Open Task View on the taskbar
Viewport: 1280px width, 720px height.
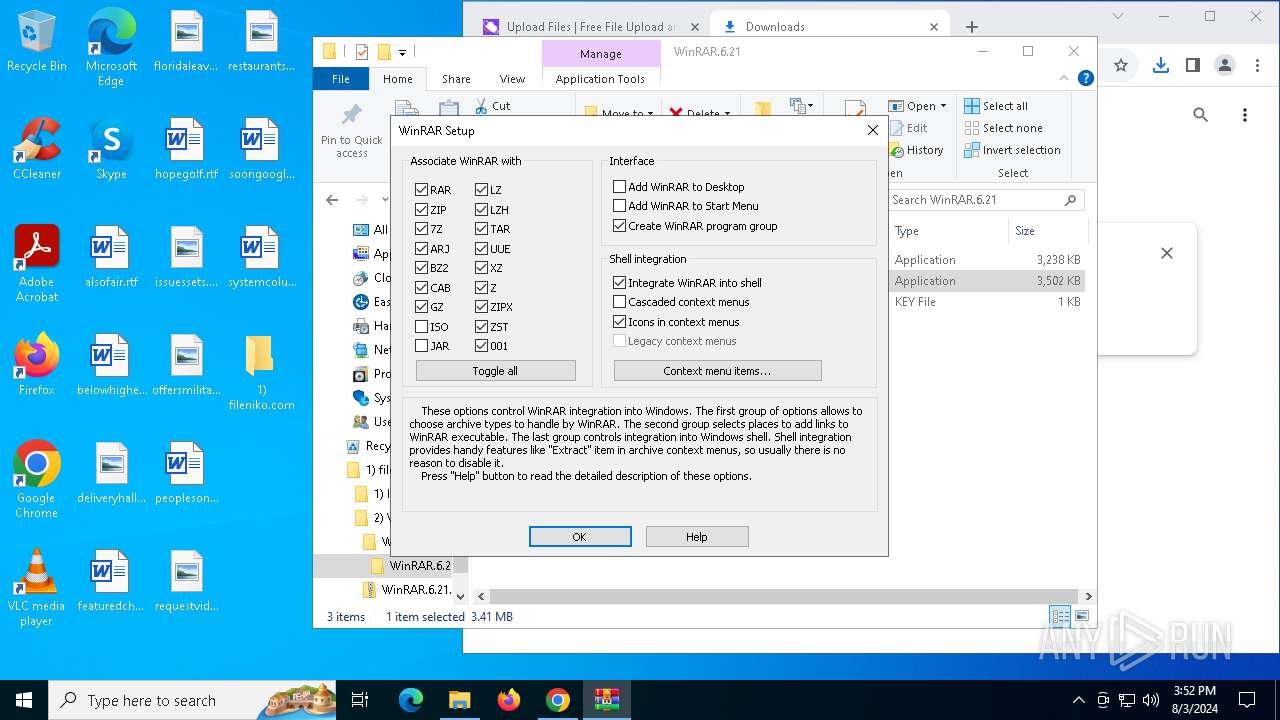360,700
